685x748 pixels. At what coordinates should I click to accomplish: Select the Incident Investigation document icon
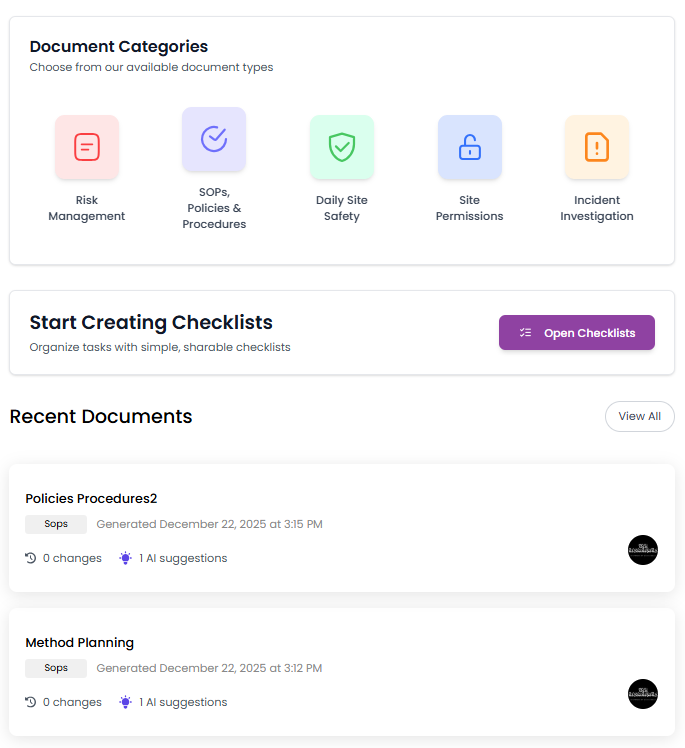point(597,147)
